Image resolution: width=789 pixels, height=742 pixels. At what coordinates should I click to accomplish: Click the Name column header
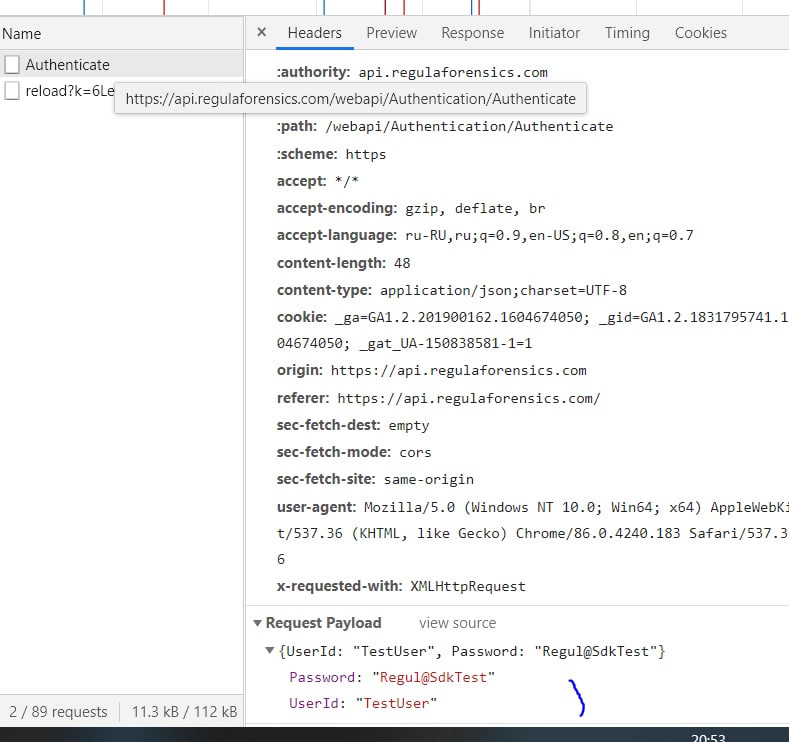point(122,34)
